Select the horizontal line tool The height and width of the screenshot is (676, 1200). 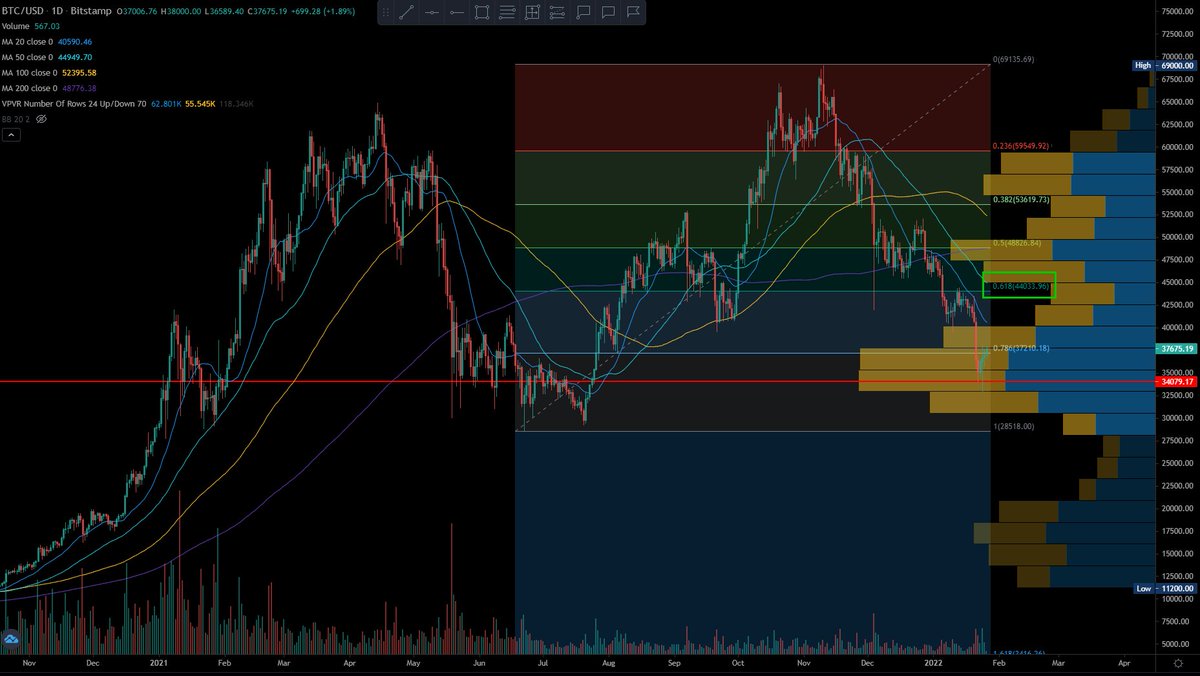[x=431, y=13]
